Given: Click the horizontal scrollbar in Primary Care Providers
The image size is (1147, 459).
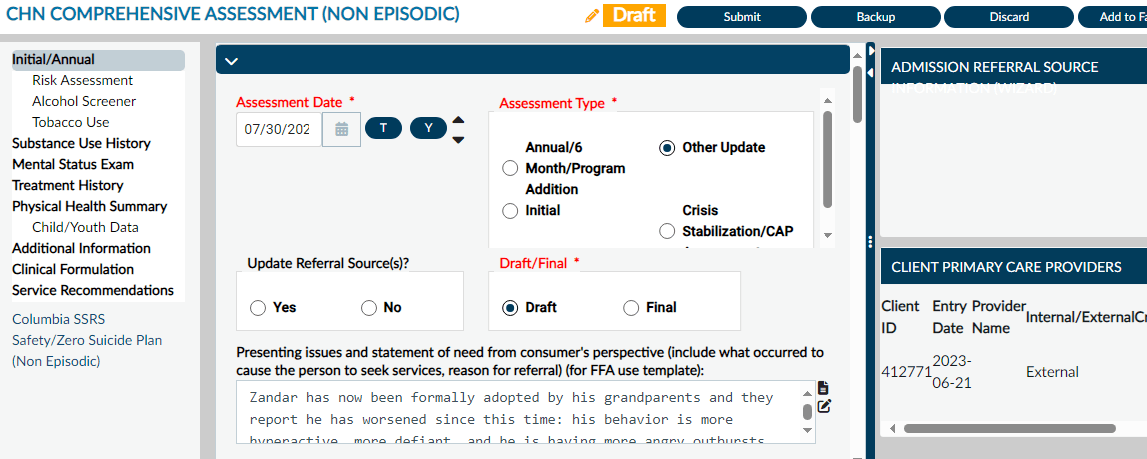Looking at the screenshot, I should [1009, 428].
